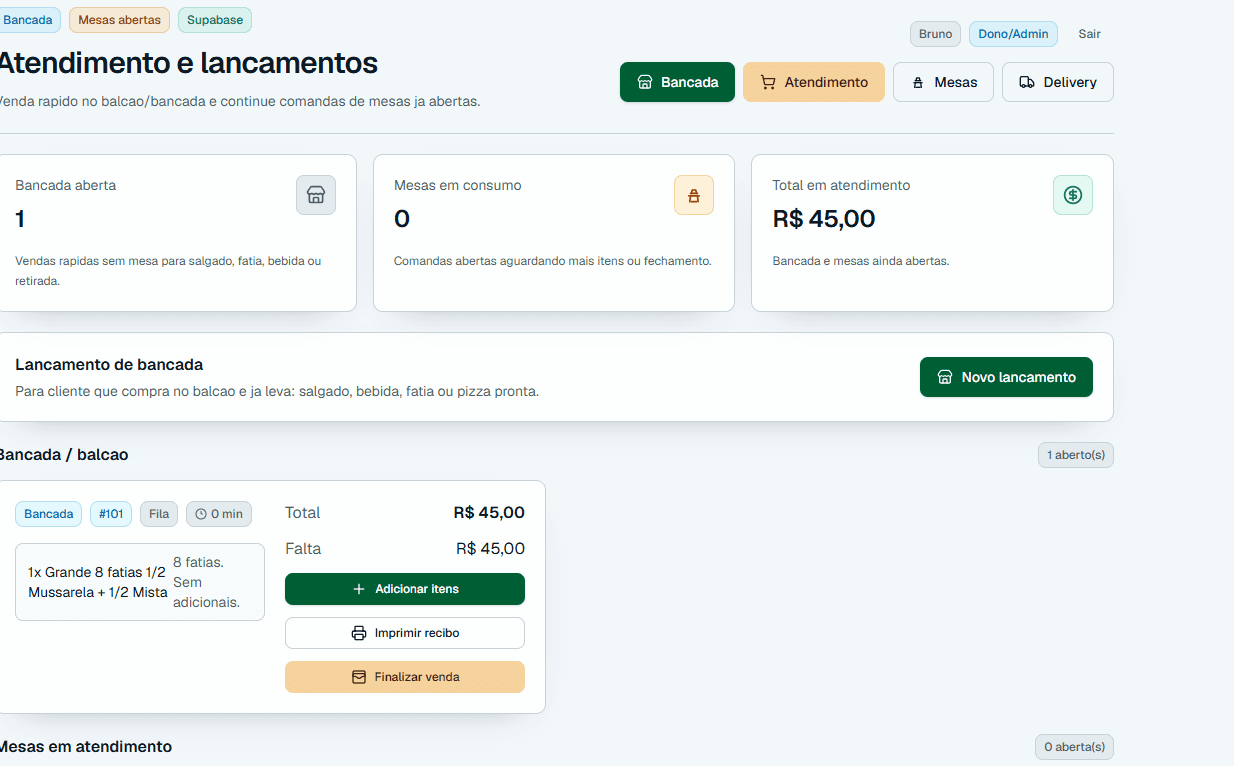Screen dimensions: 1234x766
Task: Click the Supabase tag
Action: pyautogui.click(x=215, y=20)
